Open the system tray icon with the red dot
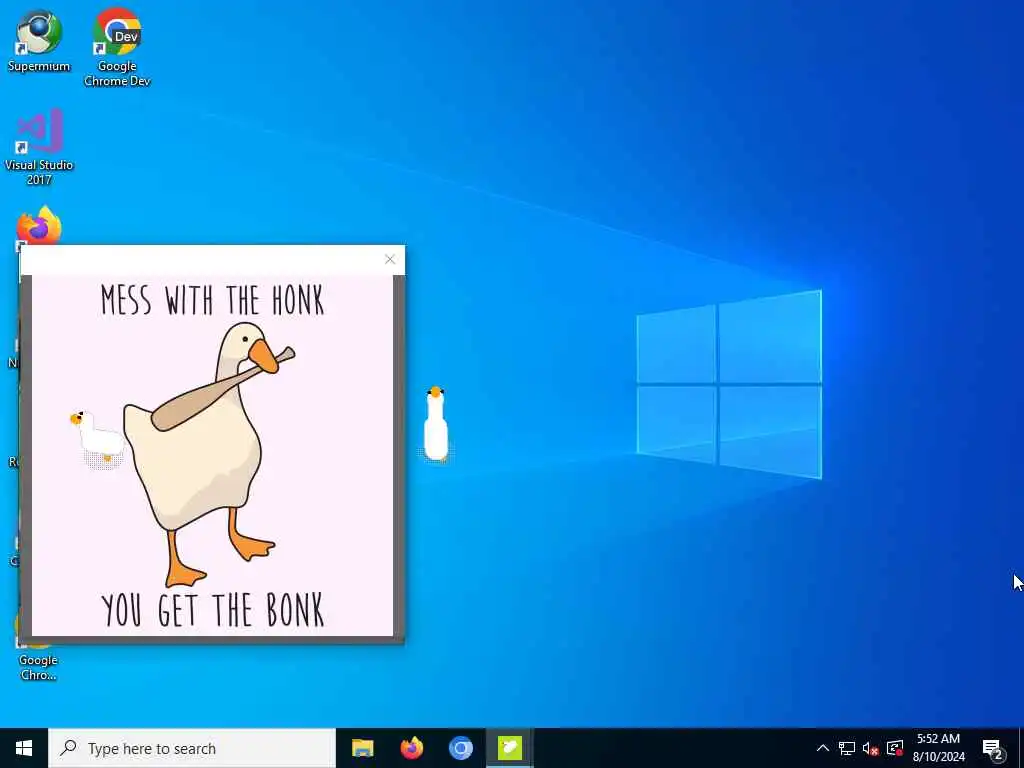 [x=895, y=748]
